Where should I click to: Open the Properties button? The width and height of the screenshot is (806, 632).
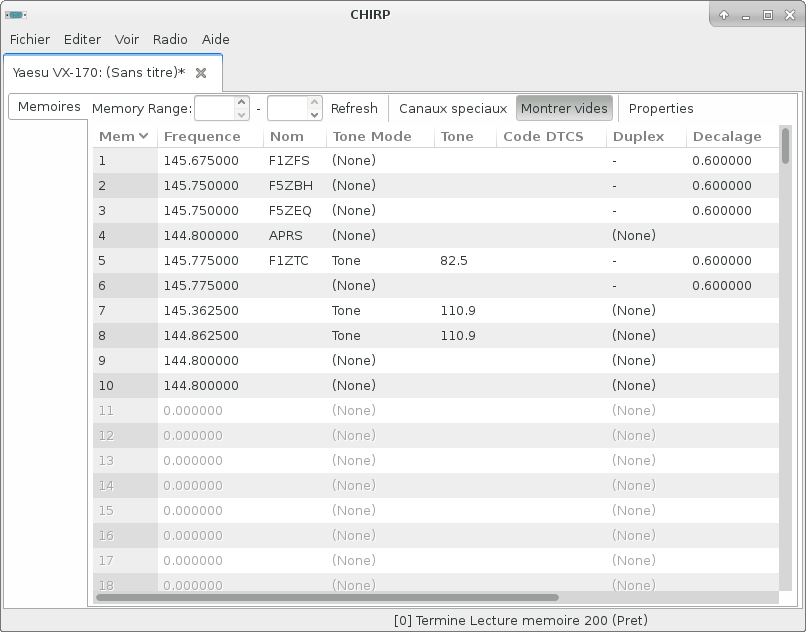[661, 109]
